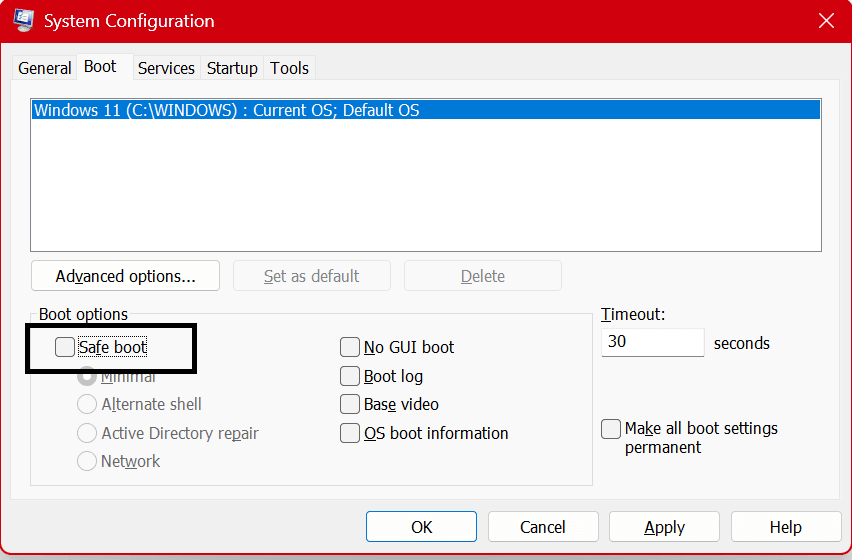The image size is (852, 560).
Task: Click the Set as default button
Action: tap(312, 276)
